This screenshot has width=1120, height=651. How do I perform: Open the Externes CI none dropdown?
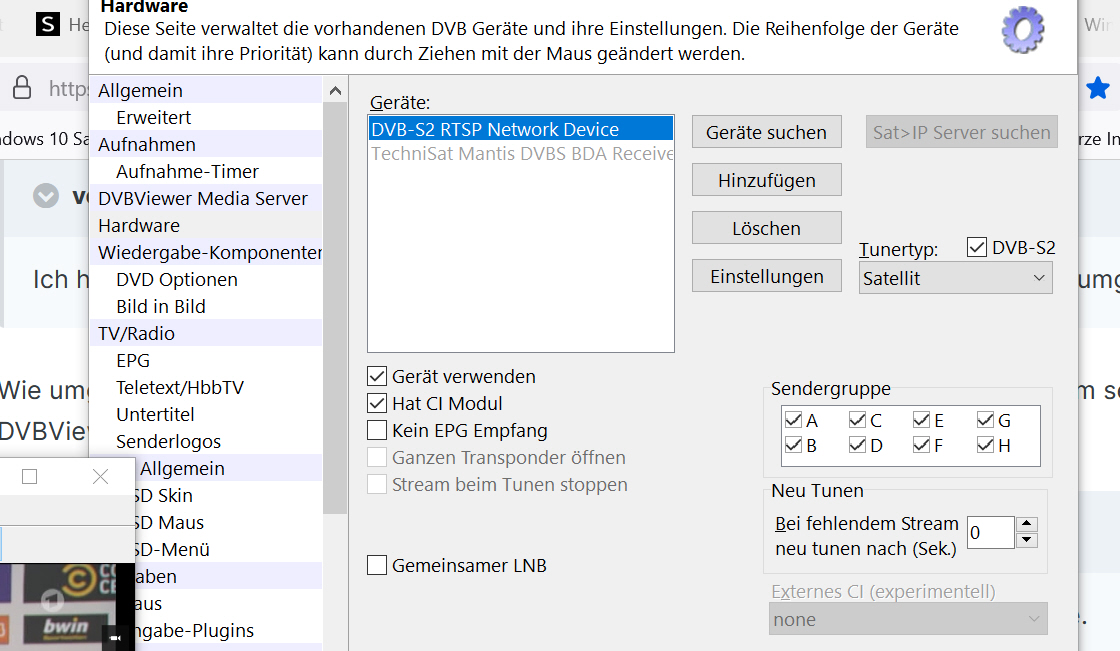point(909,619)
